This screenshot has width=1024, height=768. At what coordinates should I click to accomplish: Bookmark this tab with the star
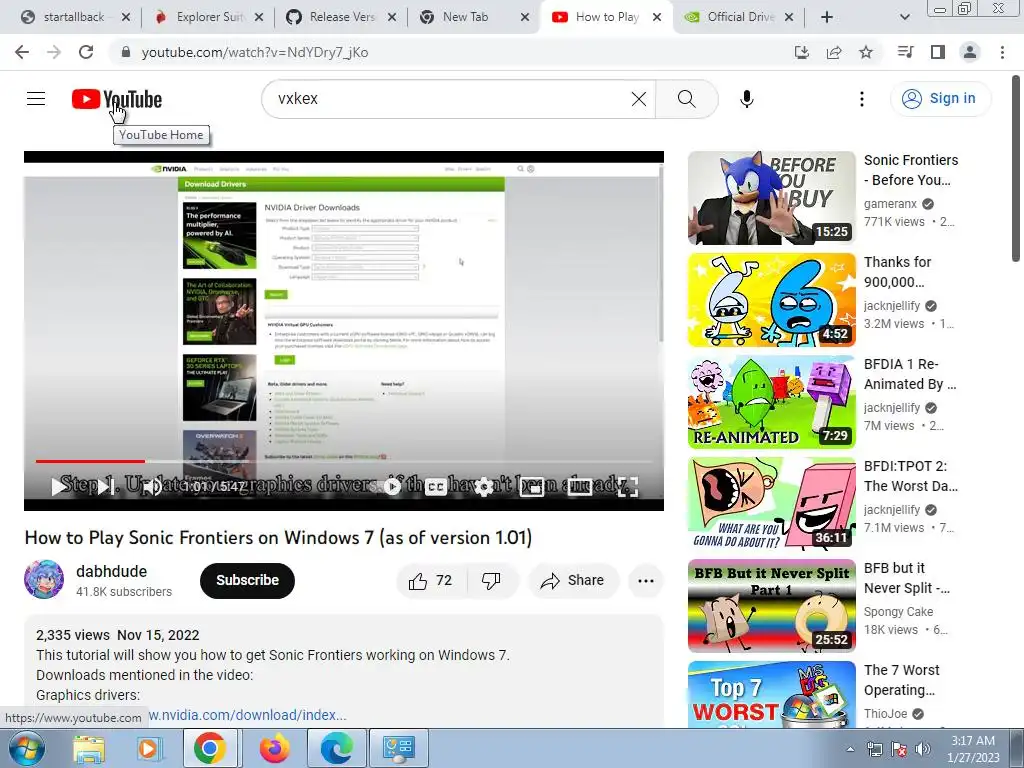point(866,52)
